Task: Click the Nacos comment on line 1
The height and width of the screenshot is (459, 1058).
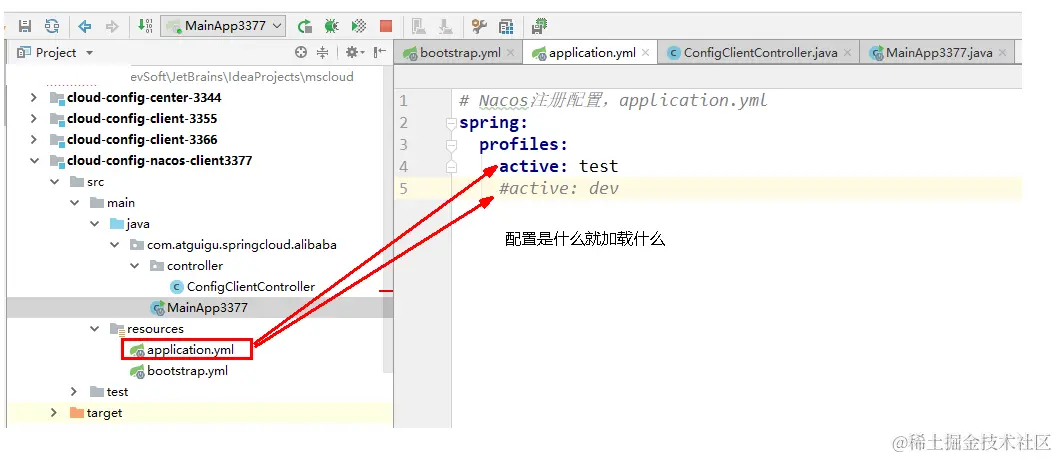Action: click(613, 101)
